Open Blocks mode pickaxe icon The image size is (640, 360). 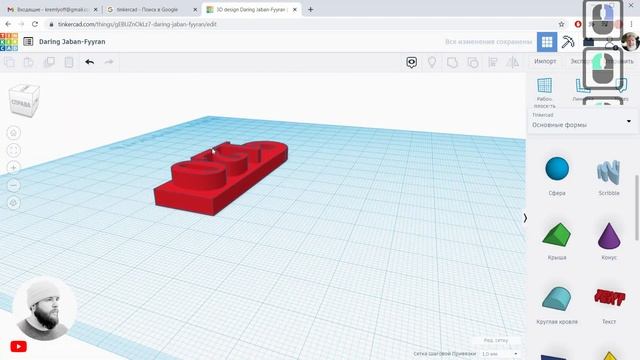pos(568,42)
